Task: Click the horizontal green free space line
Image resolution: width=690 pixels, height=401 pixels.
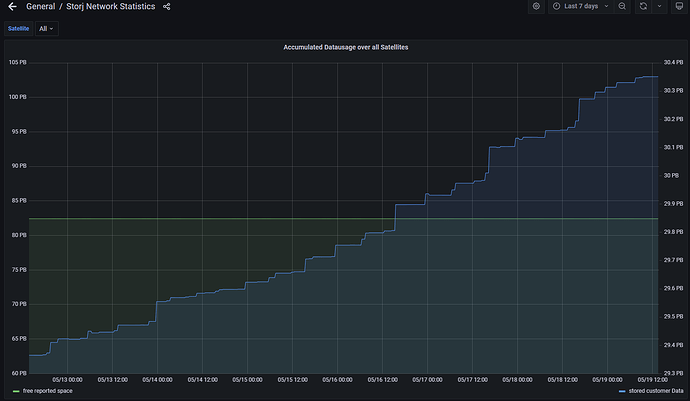Action: point(200,218)
